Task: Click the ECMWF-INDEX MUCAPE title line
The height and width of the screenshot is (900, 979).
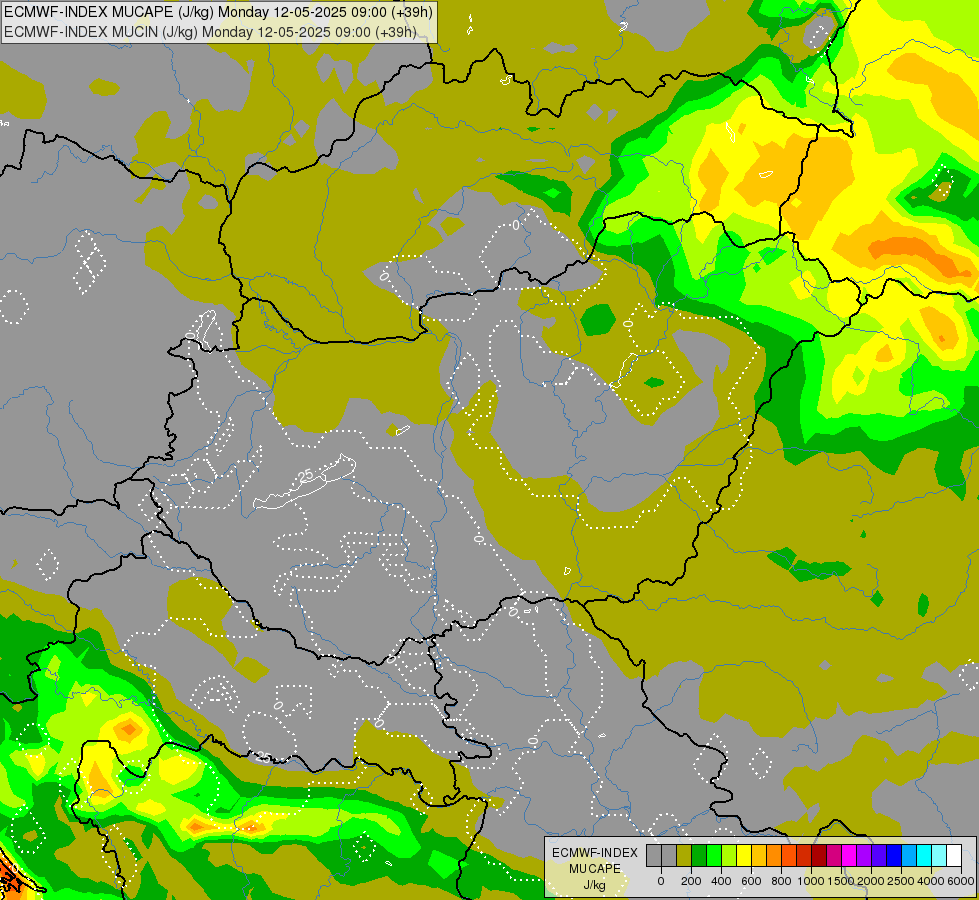Action: [217, 12]
